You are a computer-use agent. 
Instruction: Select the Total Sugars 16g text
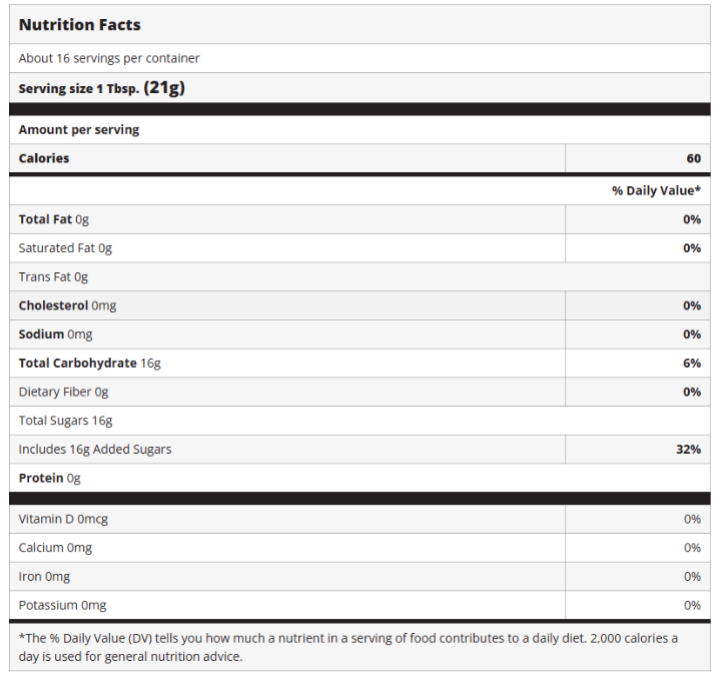coord(65,421)
